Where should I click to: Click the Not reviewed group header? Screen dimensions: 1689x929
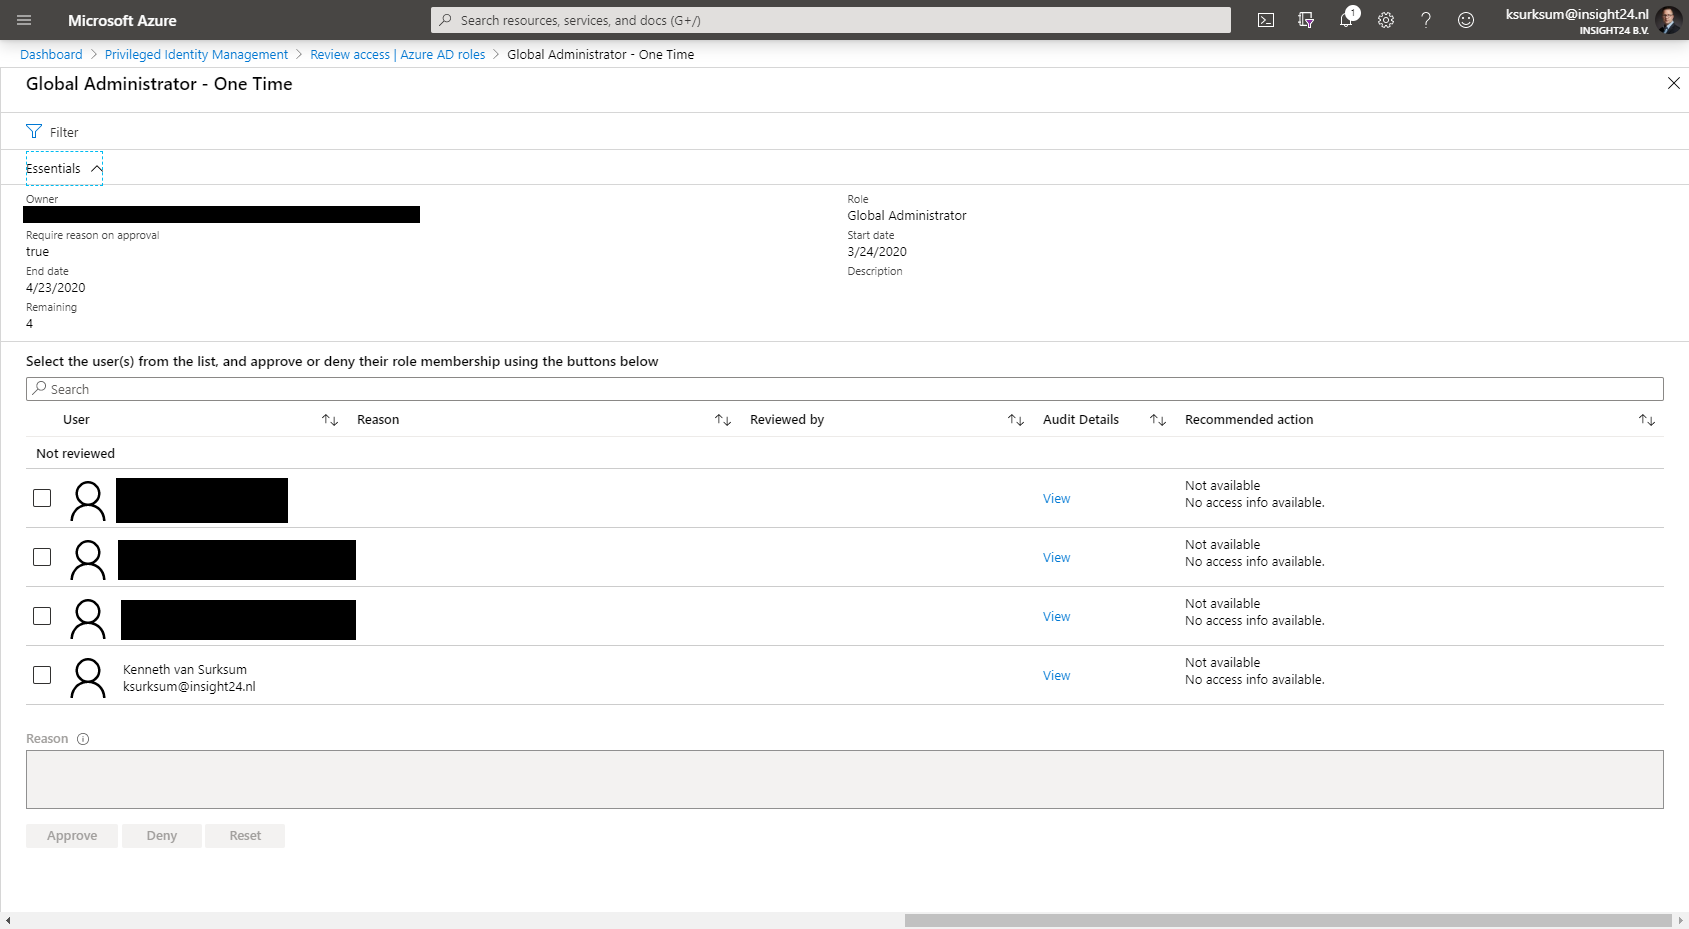pyautogui.click(x=76, y=454)
